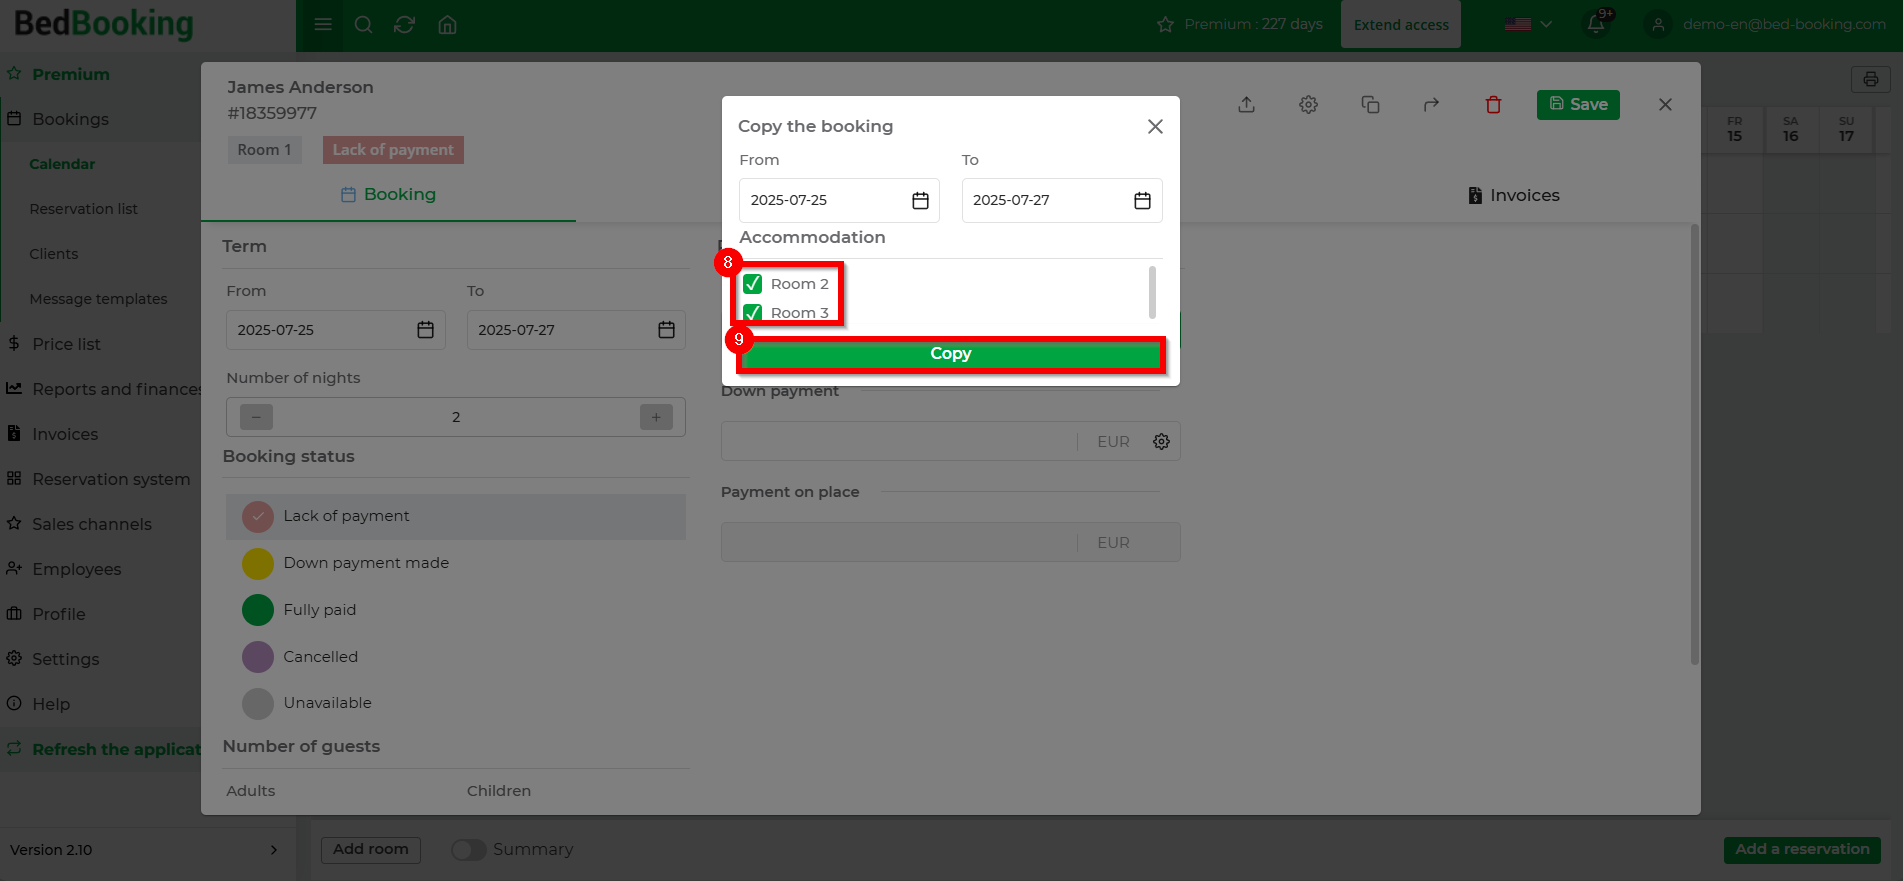Open the language flag dropdown

point(1528,25)
